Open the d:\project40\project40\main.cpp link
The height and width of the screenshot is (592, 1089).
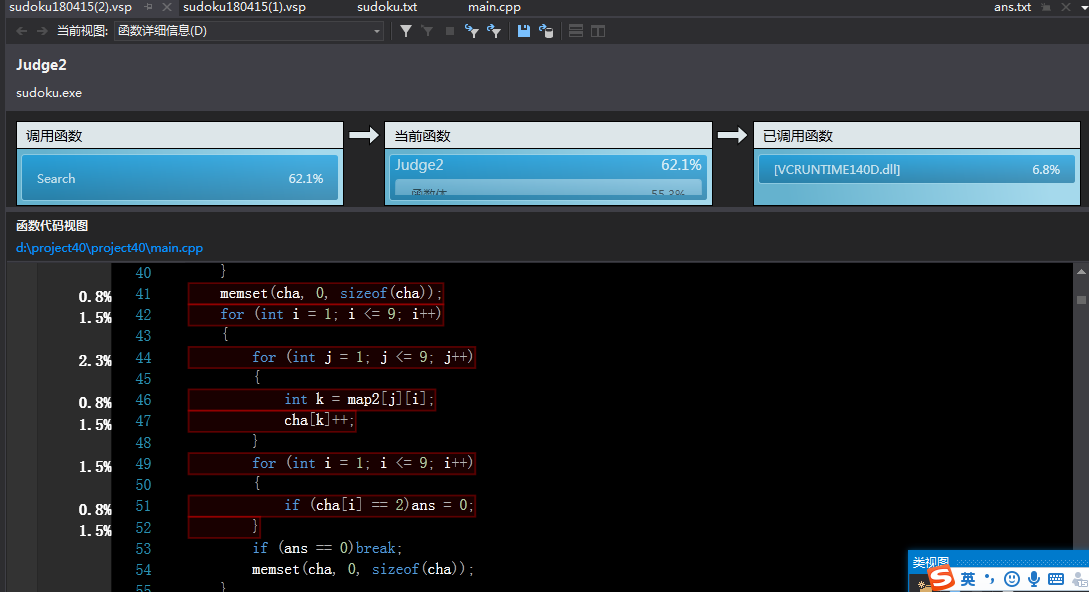coord(109,248)
